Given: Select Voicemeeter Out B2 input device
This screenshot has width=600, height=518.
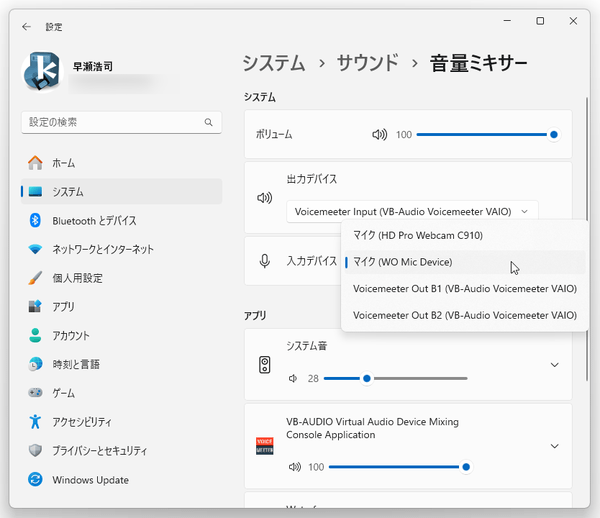Looking at the screenshot, I should [465, 316].
